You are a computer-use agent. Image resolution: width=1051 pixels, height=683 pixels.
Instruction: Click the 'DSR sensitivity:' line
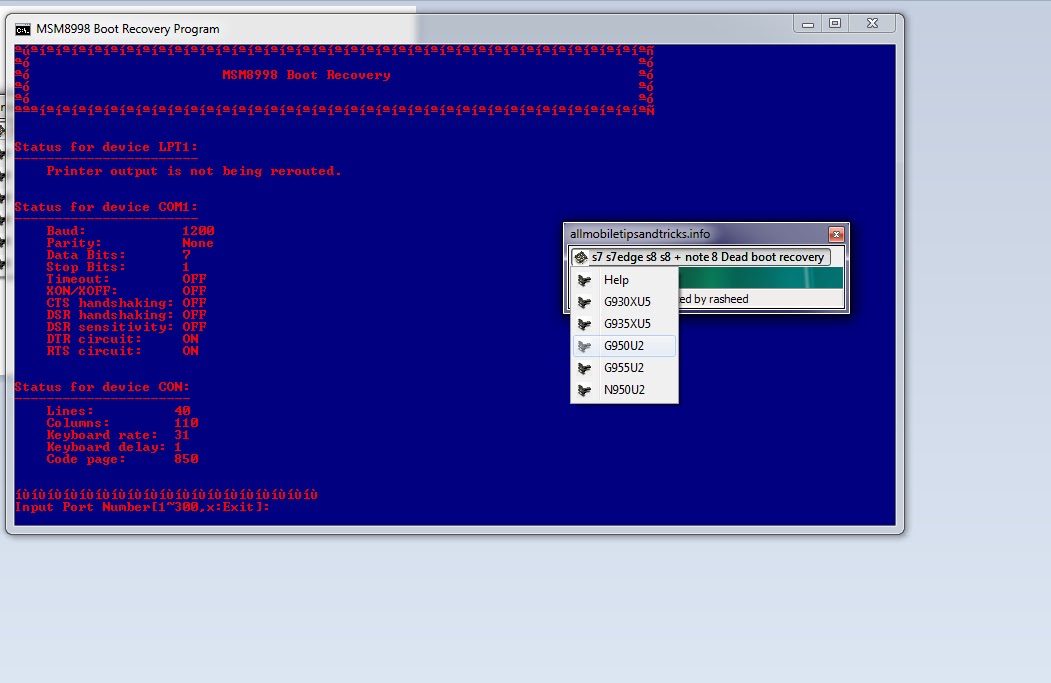[127, 327]
